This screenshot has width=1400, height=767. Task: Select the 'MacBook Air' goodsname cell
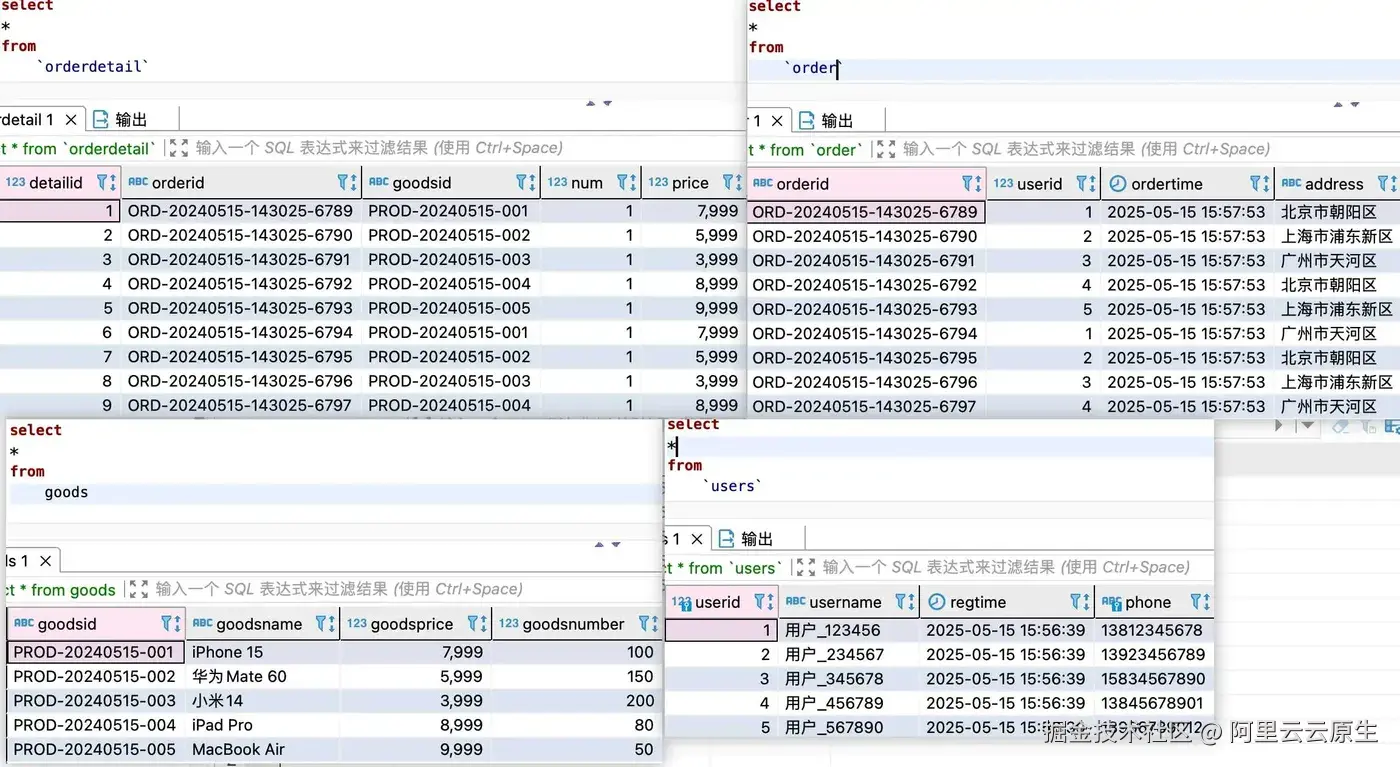262,749
